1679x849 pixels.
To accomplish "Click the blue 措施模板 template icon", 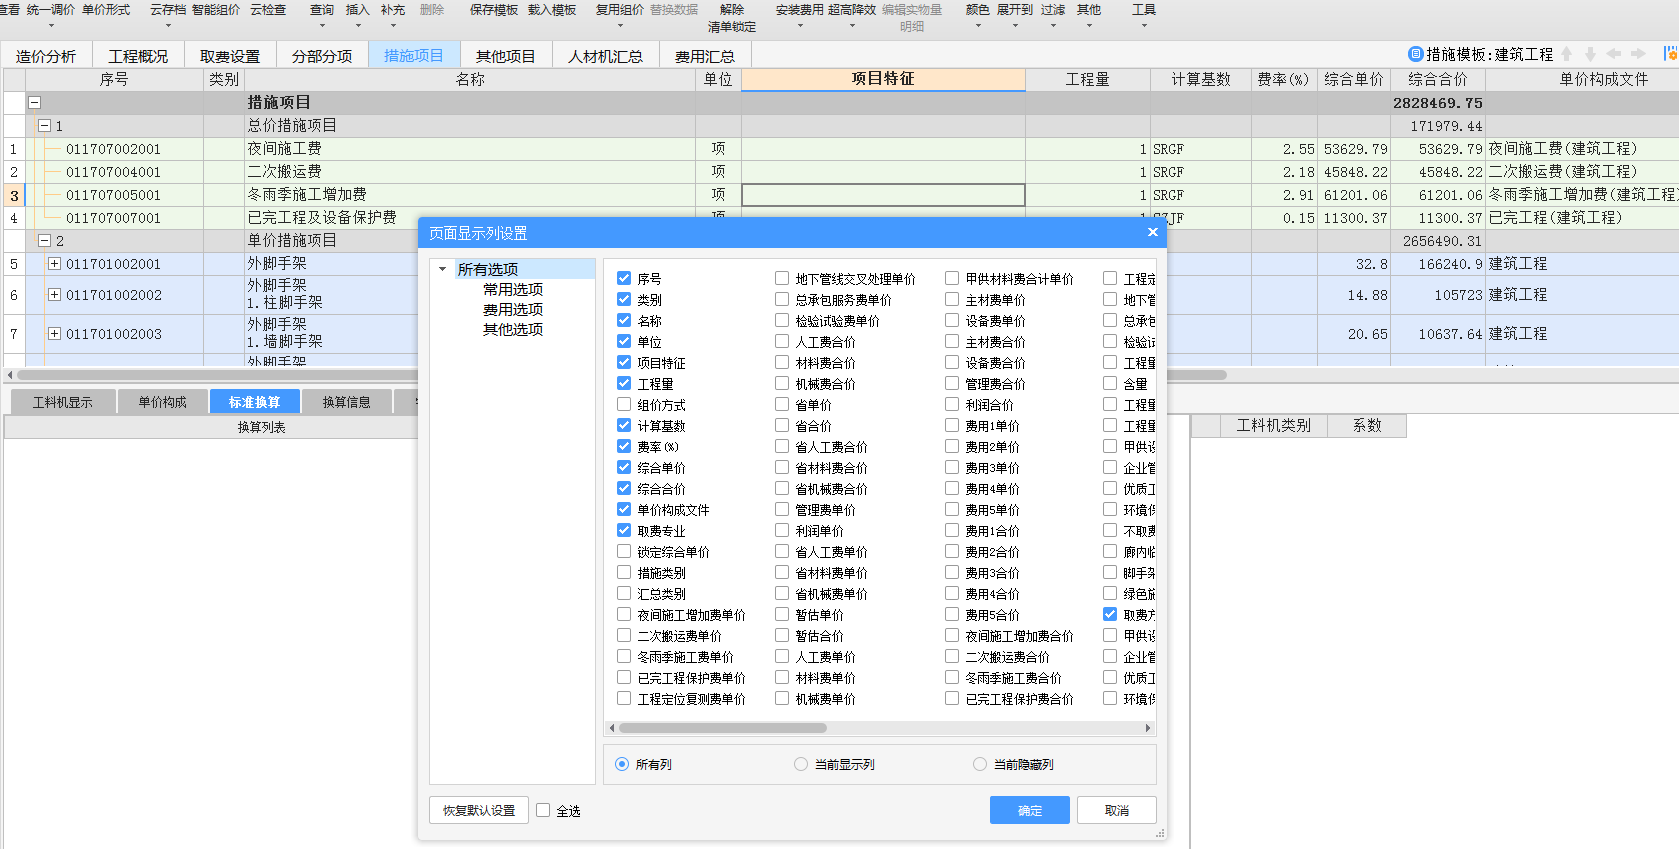I will 1415,54.
